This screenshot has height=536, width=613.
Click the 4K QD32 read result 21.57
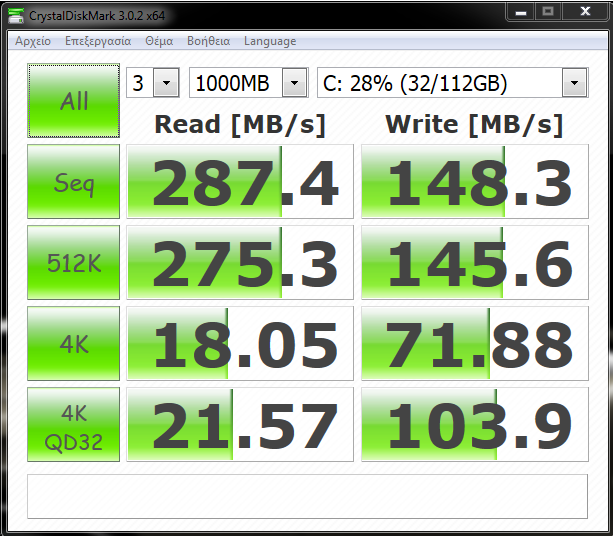point(240,425)
